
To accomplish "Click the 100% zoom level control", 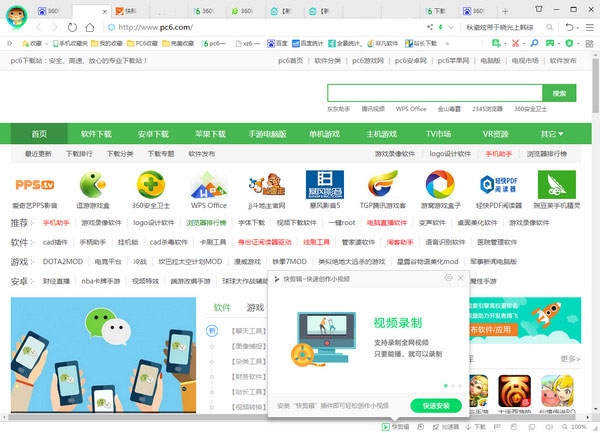I will pyautogui.click(x=574, y=426).
